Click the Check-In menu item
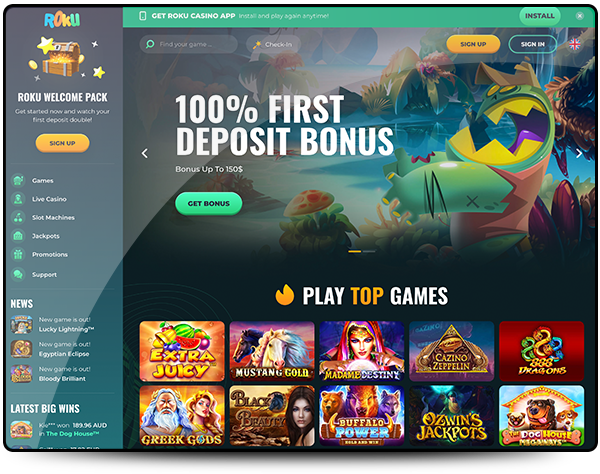Viewport: 600px width, 474px height. pyautogui.click(x=273, y=44)
